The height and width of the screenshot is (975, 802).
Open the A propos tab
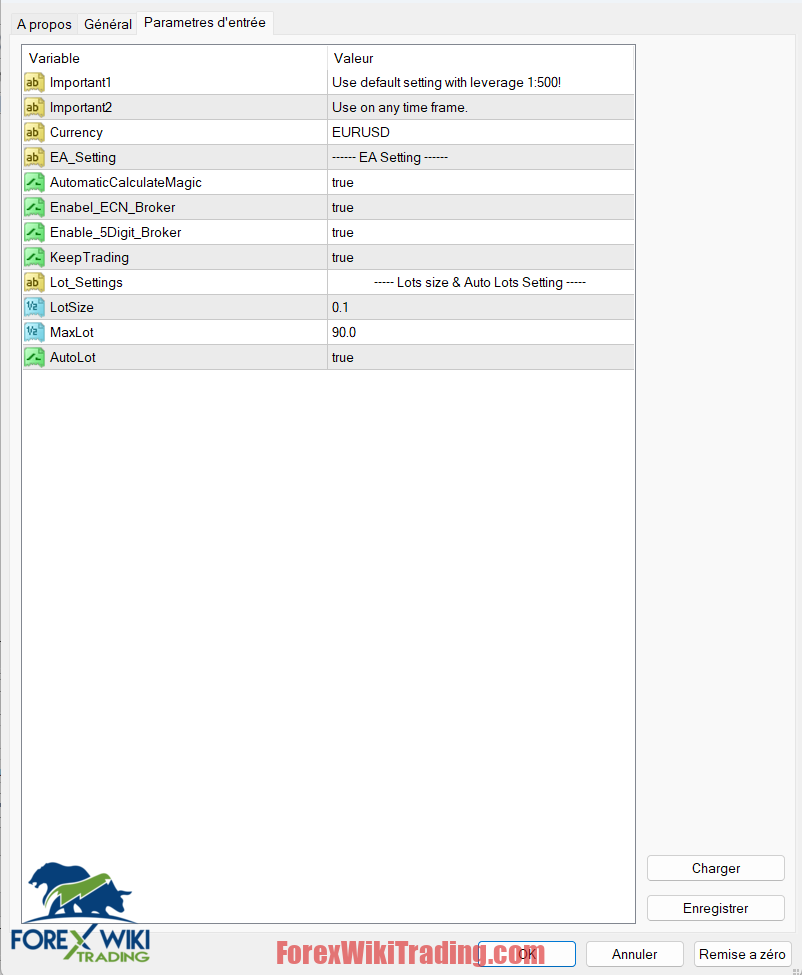coord(44,24)
